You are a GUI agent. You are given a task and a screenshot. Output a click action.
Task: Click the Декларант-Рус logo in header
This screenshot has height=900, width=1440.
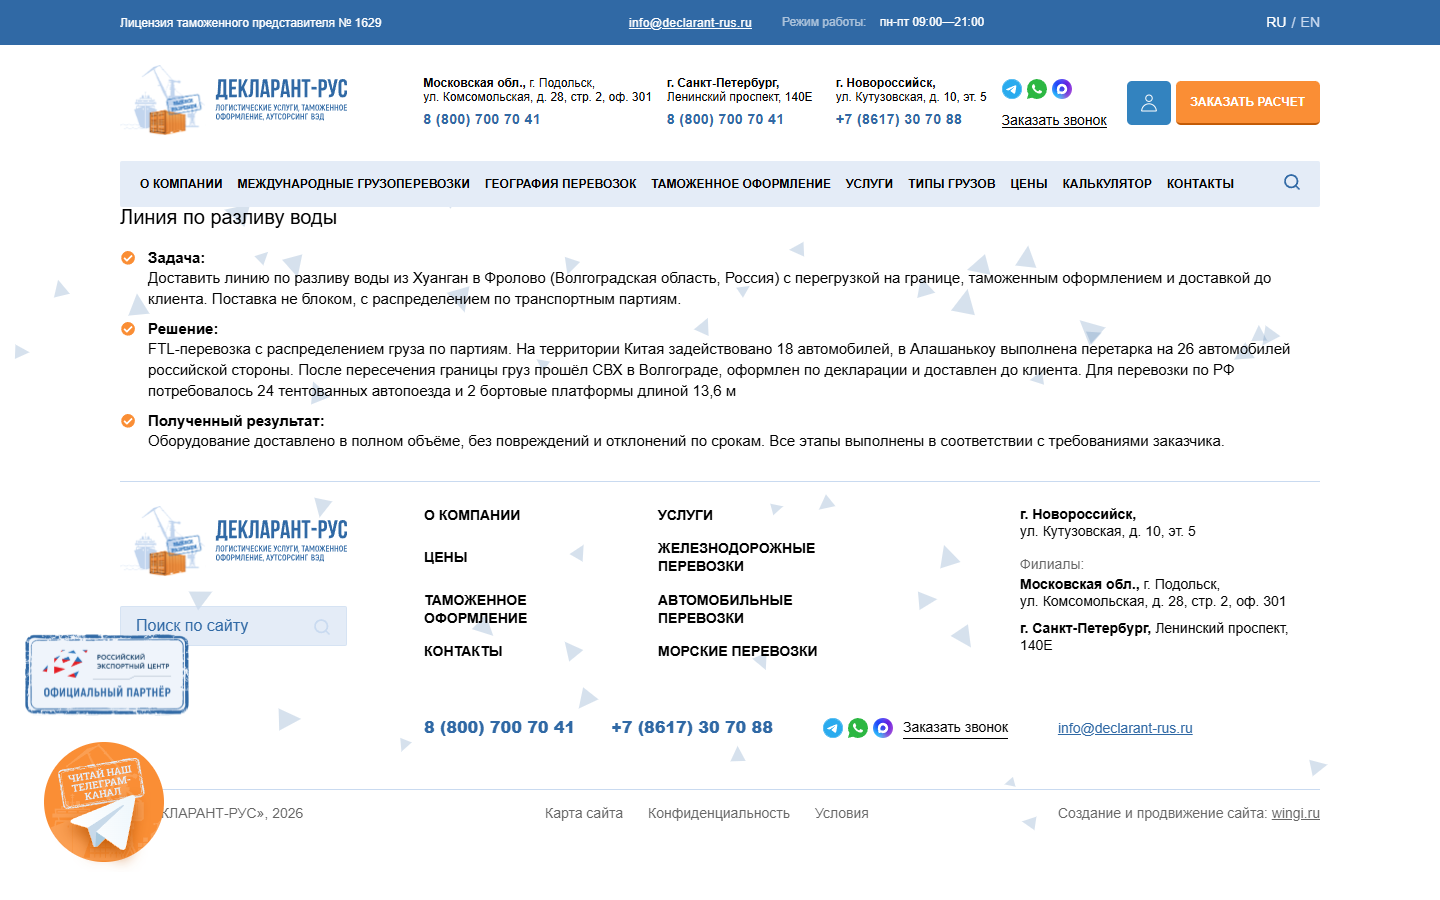click(x=234, y=100)
